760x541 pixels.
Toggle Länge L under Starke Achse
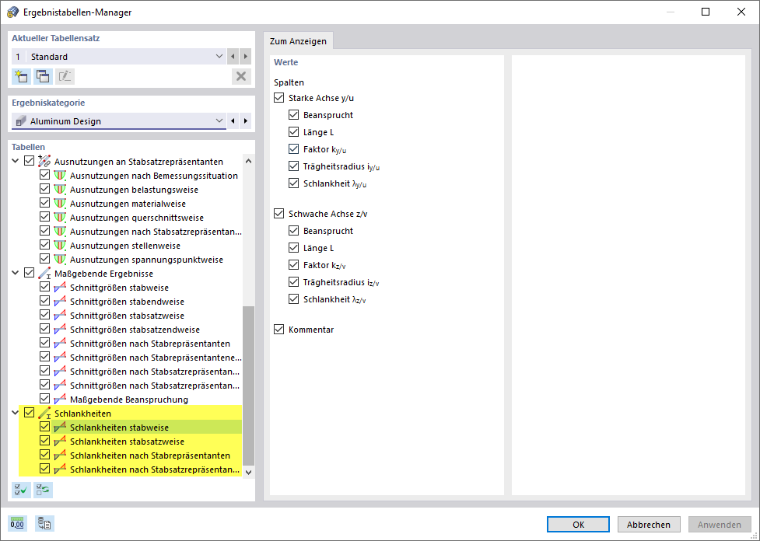coord(294,132)
